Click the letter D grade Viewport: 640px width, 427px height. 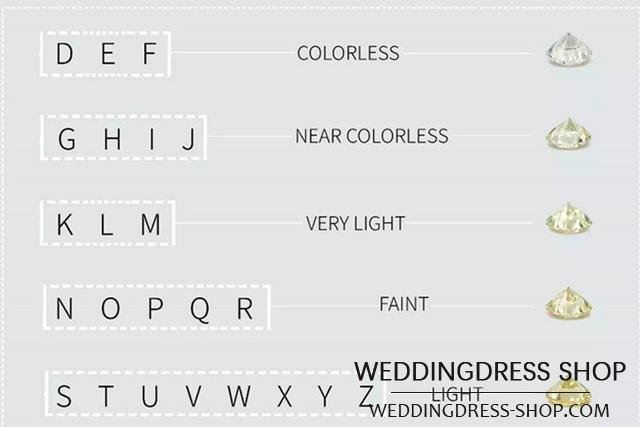pyautogui.click(x=64, y=53)
